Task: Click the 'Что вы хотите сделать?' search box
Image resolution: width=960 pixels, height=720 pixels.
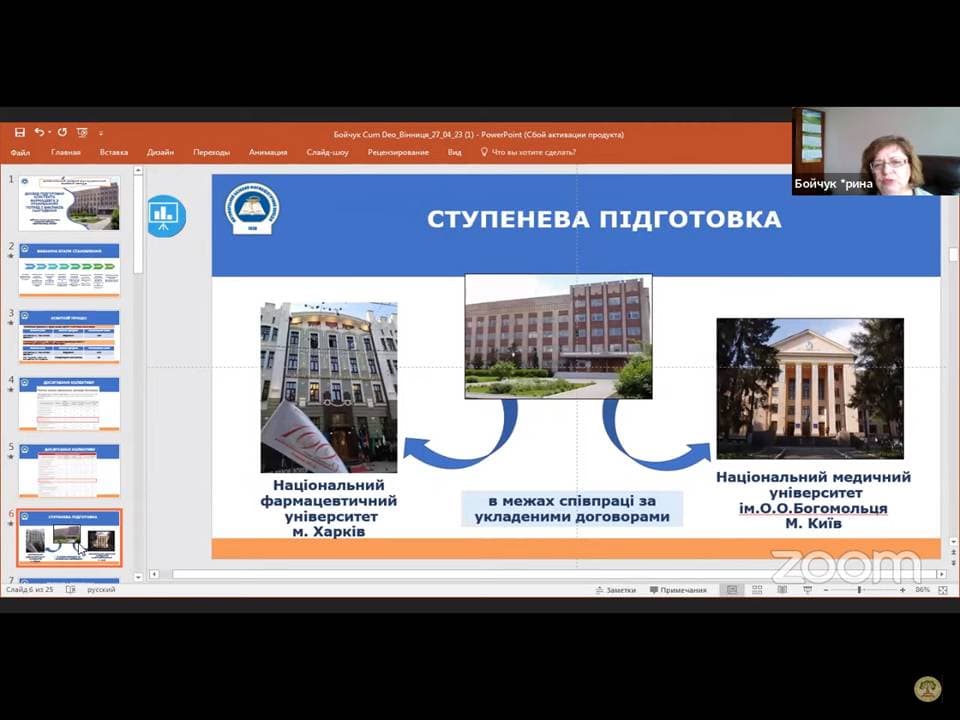Action: (x=528, y=152)
